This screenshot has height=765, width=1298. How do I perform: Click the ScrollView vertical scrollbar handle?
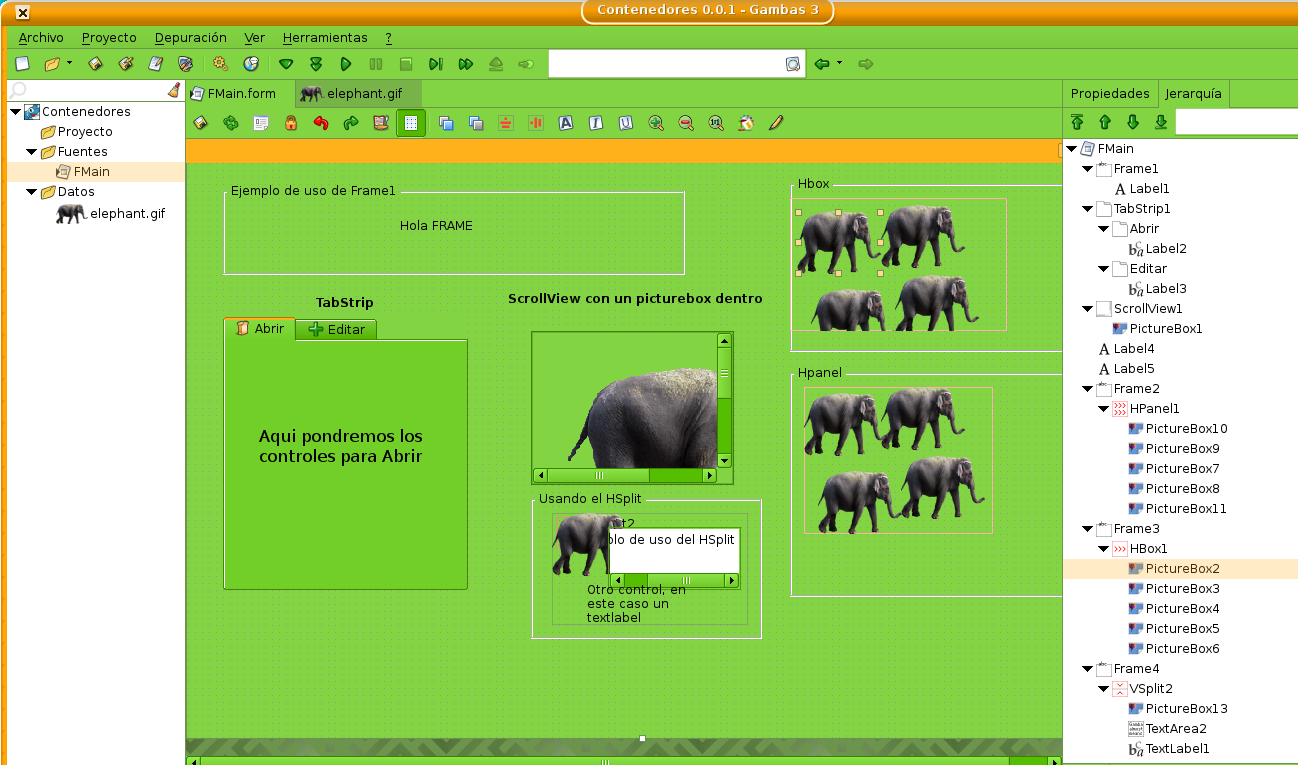click(x=725, y=373)
